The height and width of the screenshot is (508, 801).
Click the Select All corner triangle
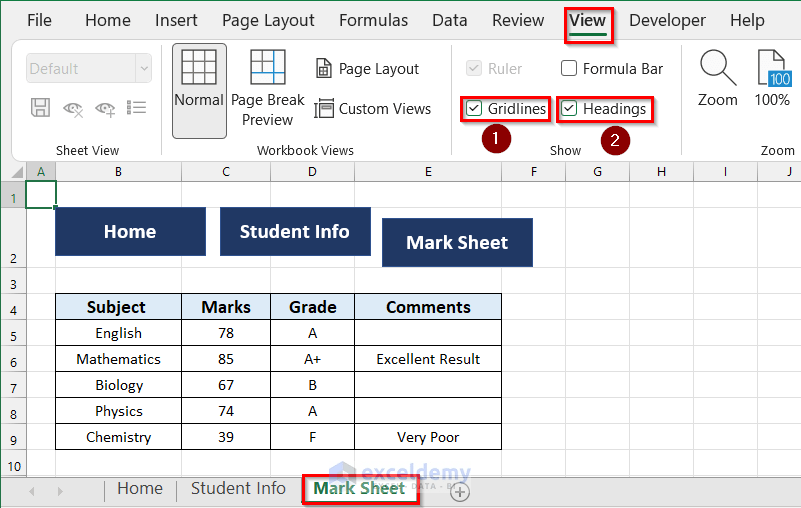click(x=17, y=172)
